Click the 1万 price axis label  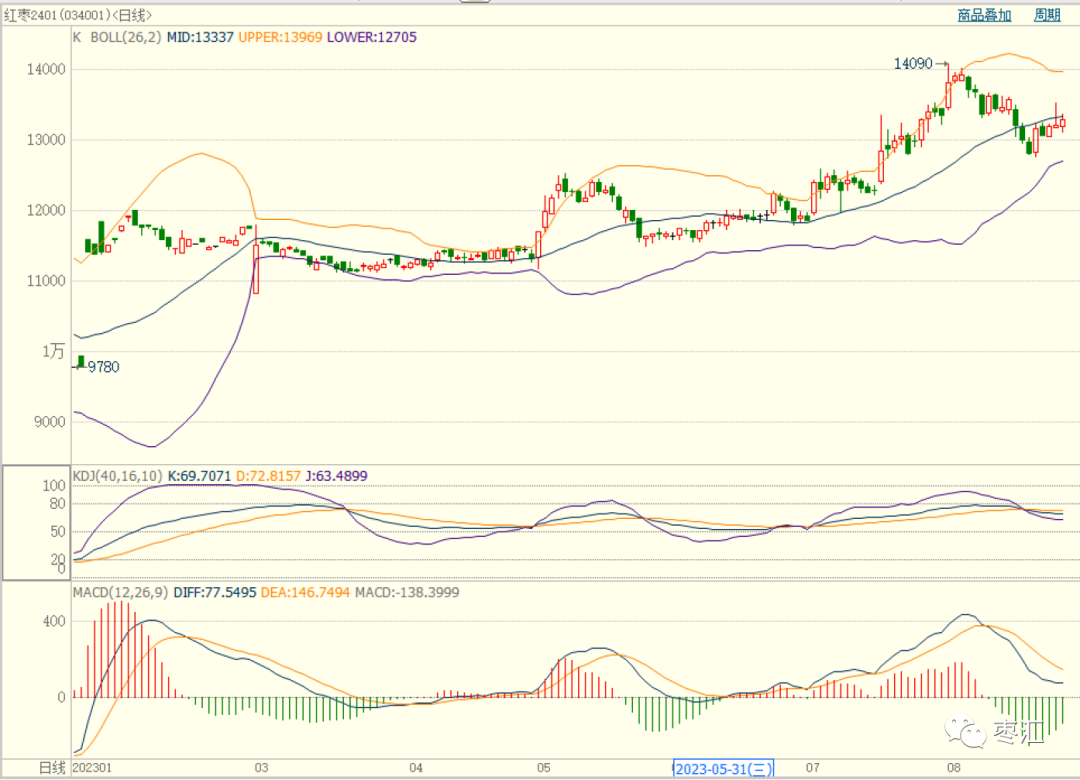[x=54, y=351]
